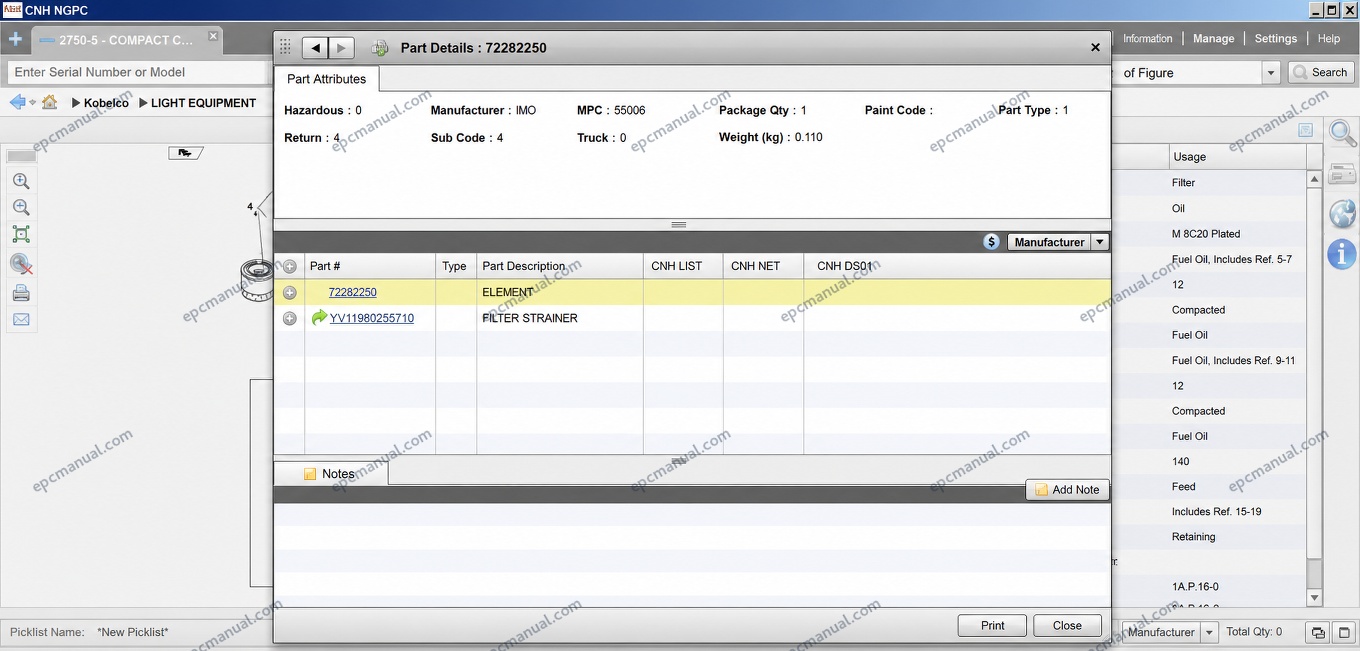
Task: Click the Add Note button
Action: click(x=1067, y=489)
